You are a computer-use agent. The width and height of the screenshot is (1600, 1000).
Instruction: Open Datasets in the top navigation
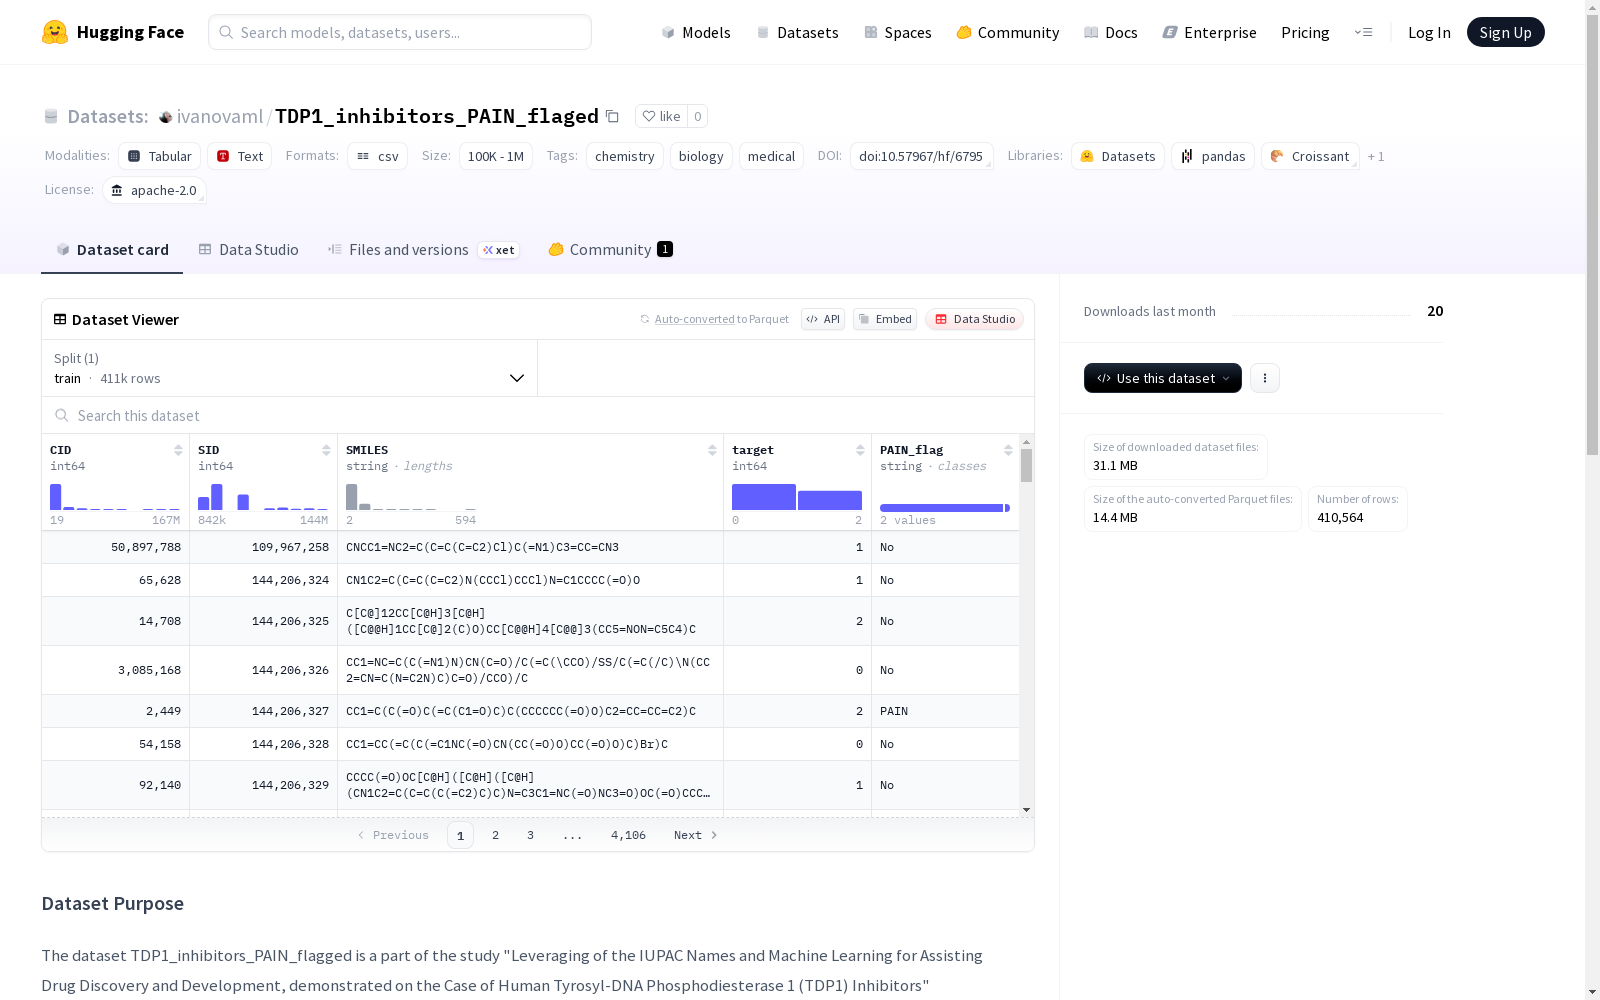[797, 32]
